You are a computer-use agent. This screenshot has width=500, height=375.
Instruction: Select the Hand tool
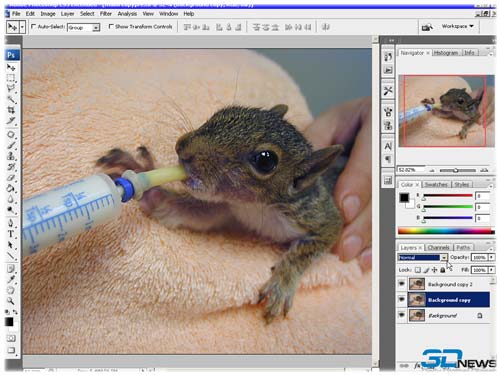coord(11,290)
